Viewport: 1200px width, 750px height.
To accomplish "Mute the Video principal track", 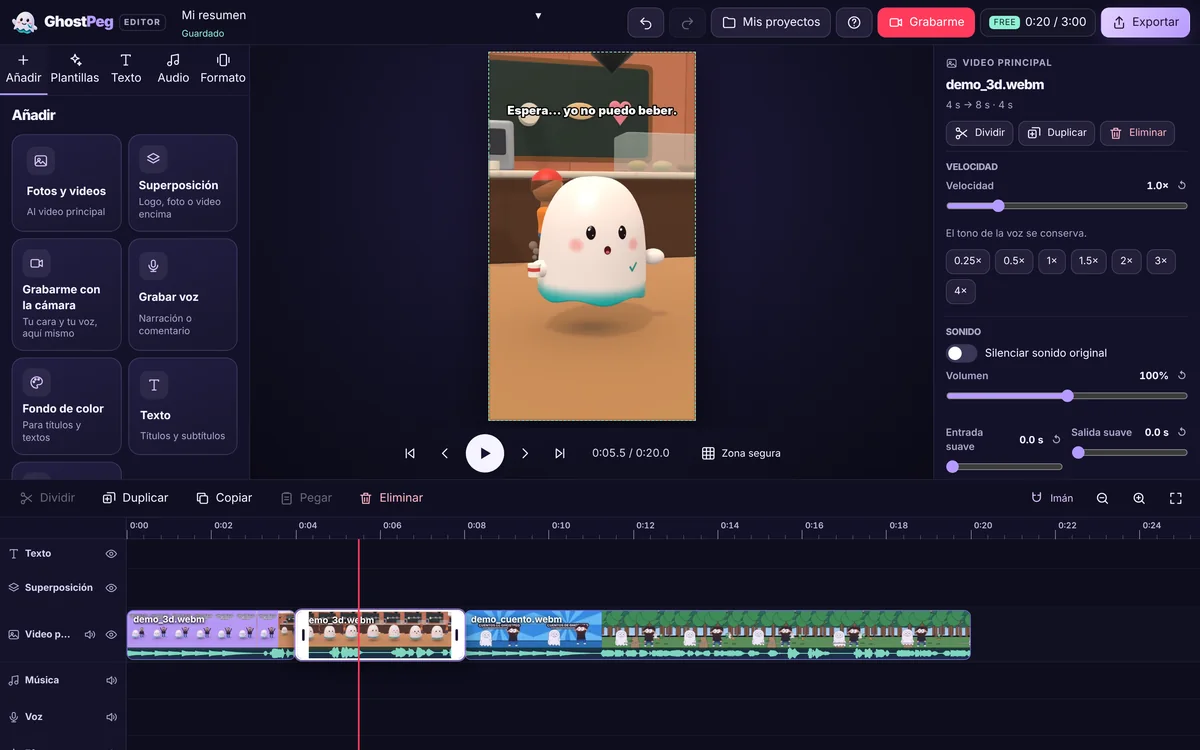I will point(90,635).
